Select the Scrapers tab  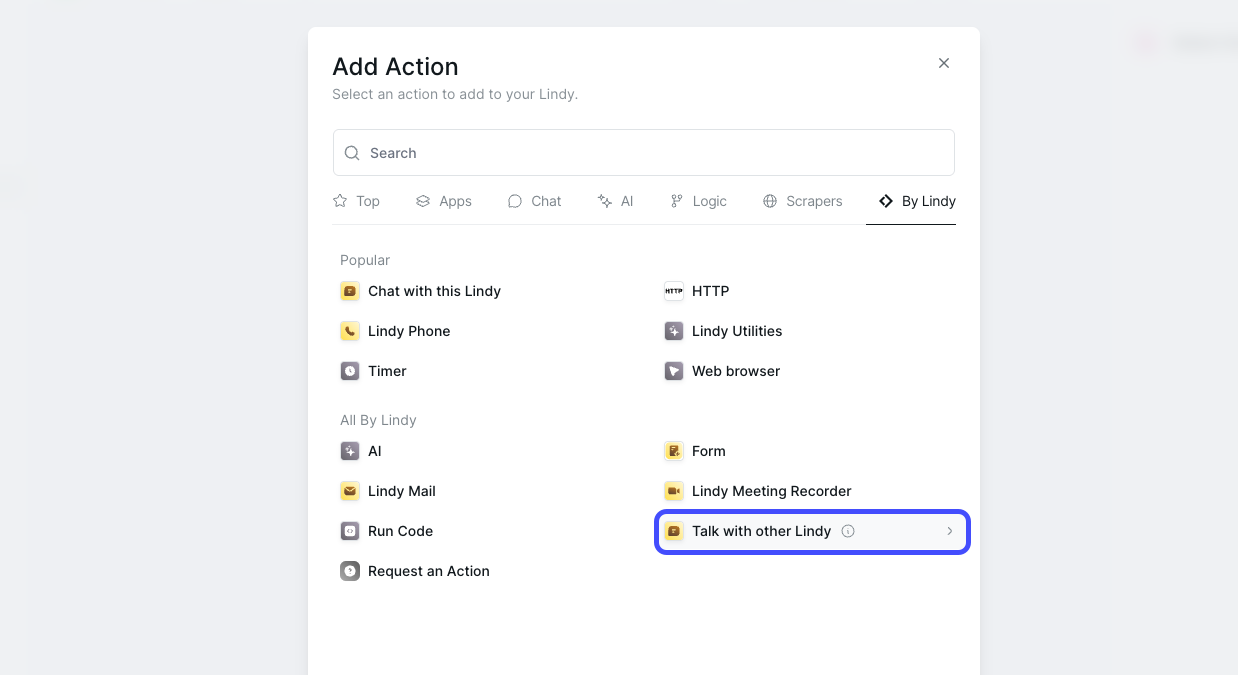[x=802, y=201]
